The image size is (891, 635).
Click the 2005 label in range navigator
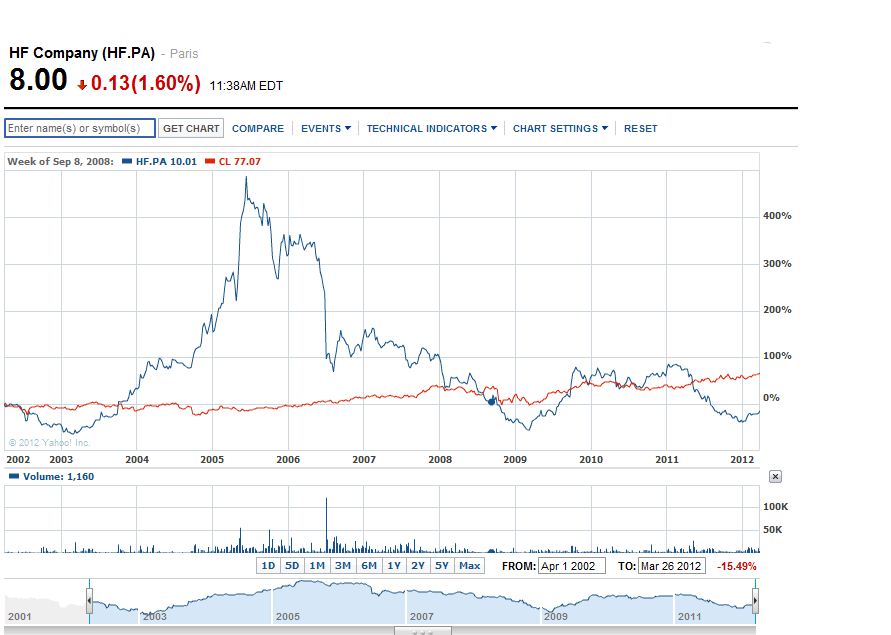[288, 616]
